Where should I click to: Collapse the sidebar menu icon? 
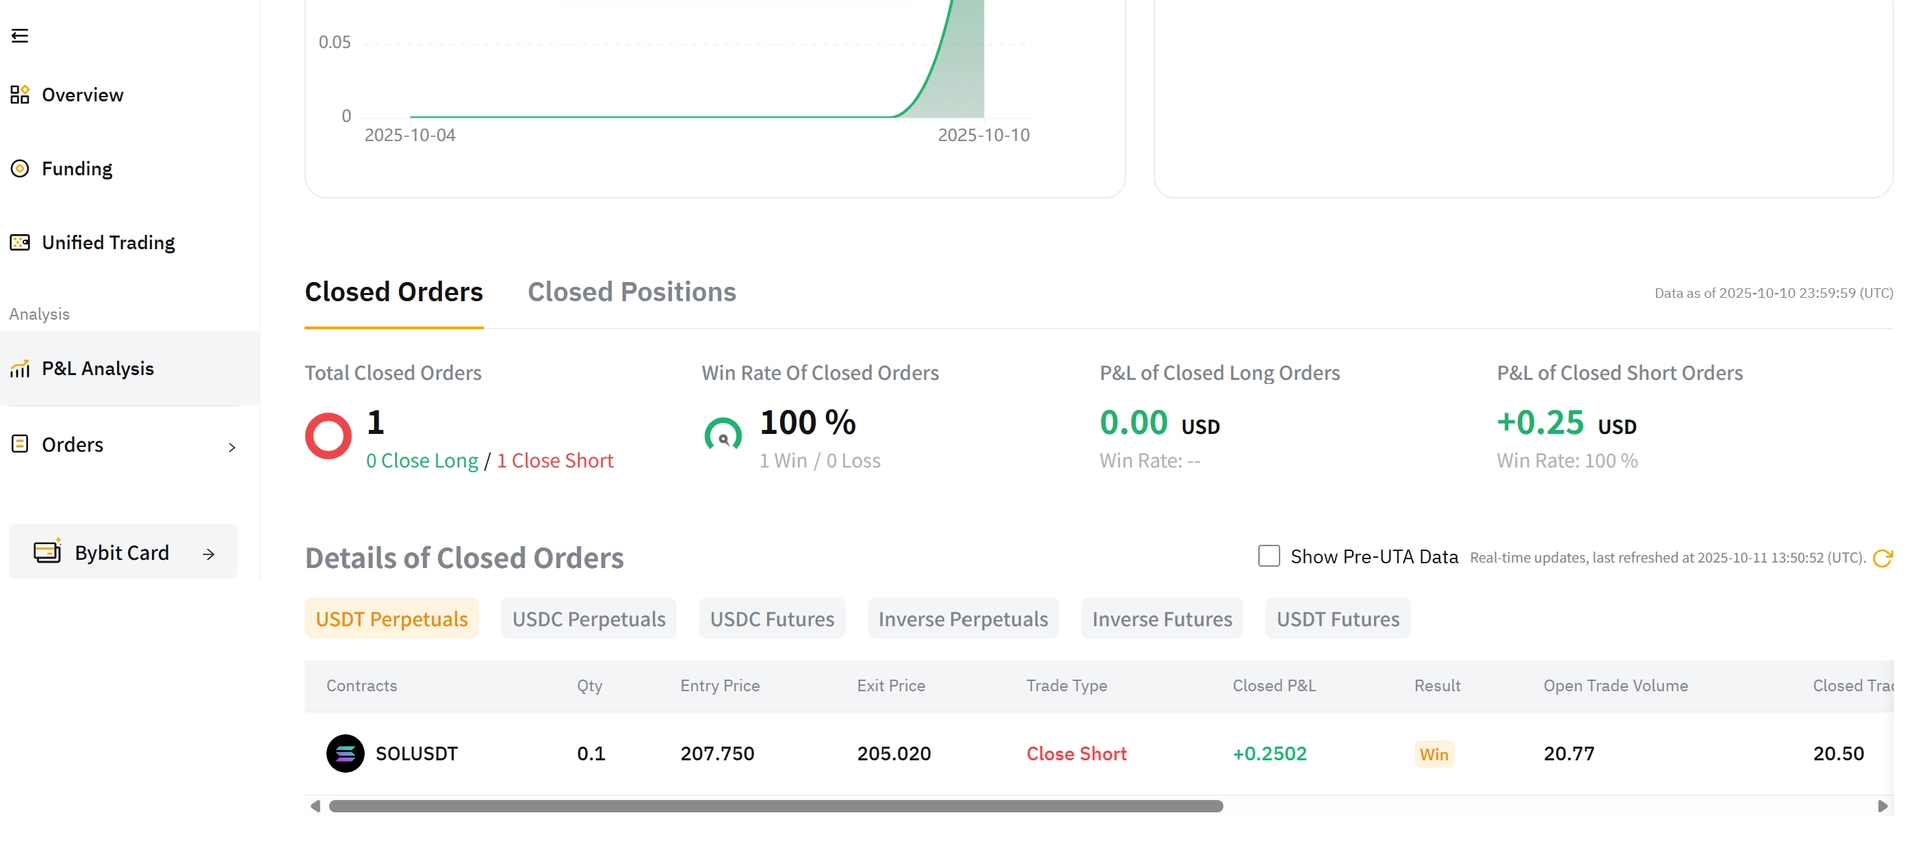pyautogui.click(x=20, y=36)
